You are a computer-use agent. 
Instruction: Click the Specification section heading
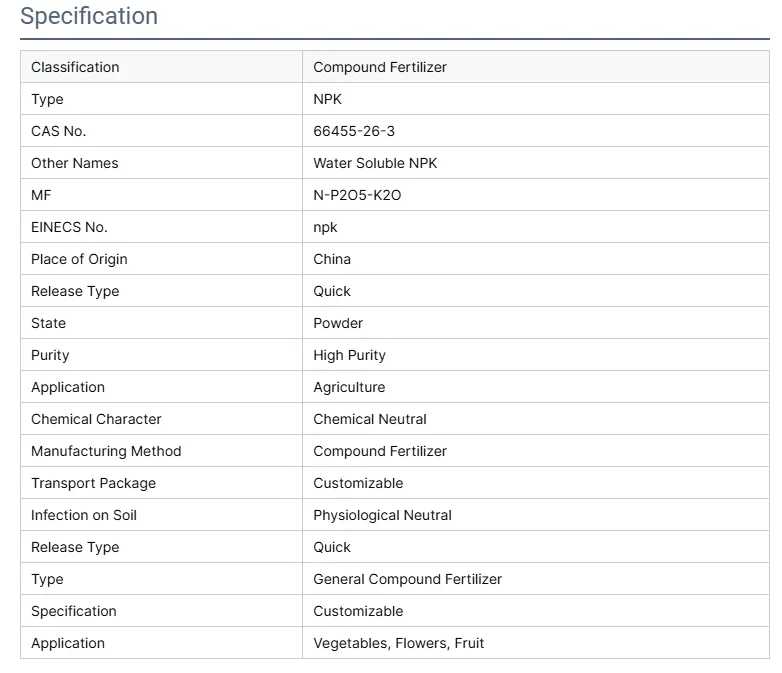[89, 17]
